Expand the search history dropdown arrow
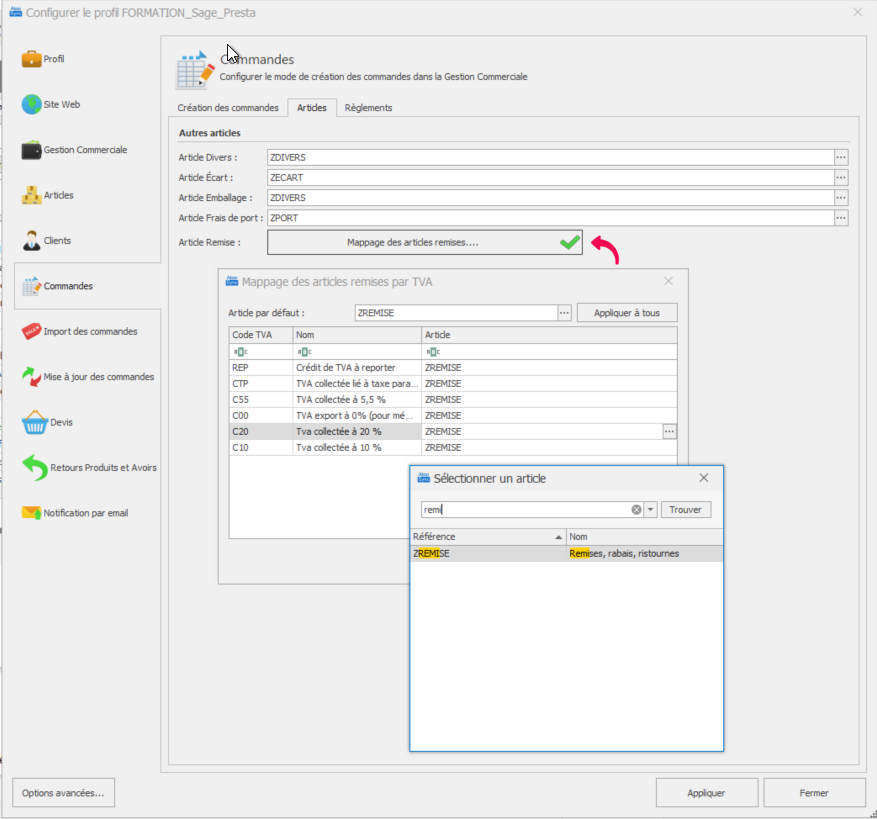The image size is (877, 819). 651,510
